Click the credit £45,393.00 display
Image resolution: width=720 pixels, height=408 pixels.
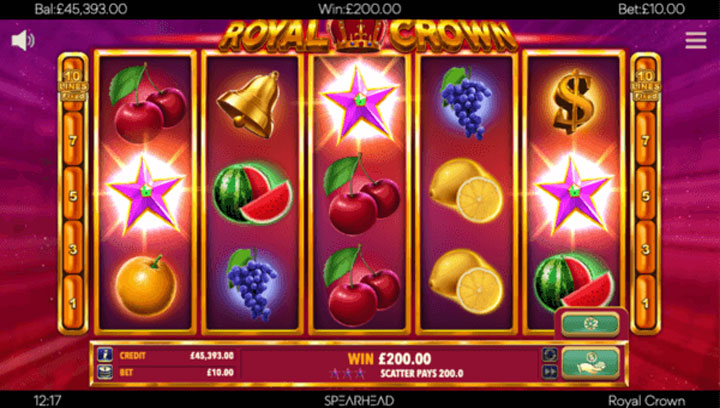click(174, 355)
